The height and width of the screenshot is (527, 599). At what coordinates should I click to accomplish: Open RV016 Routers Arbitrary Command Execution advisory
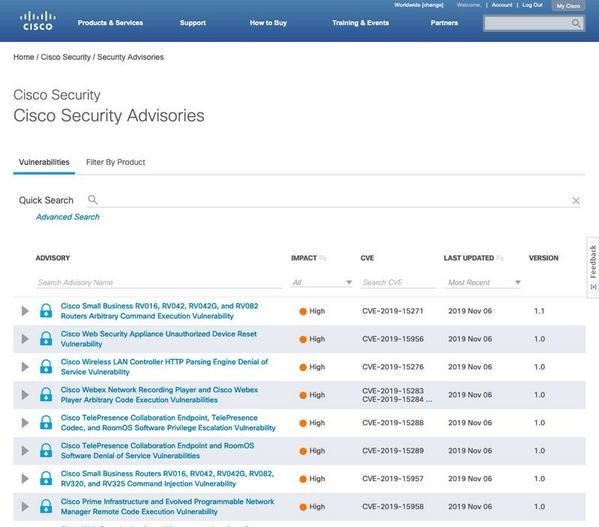point(159,311)
